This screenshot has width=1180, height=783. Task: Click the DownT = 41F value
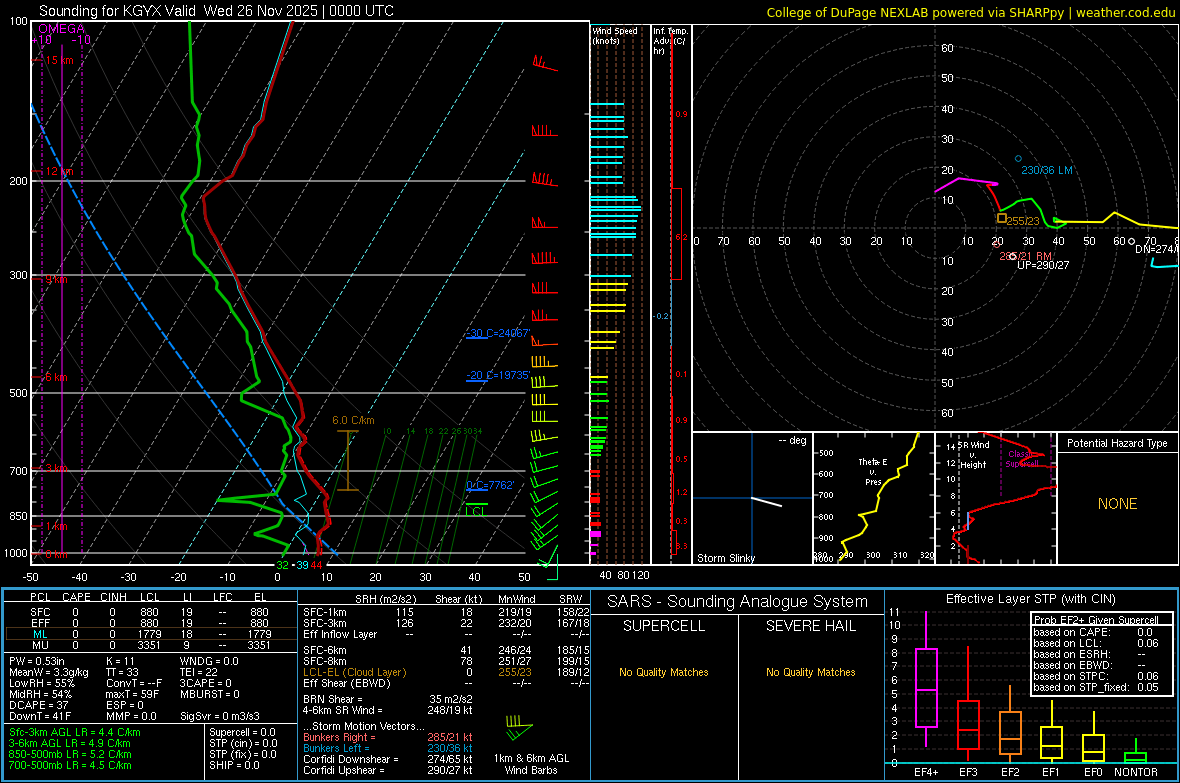[x=40, y=716]
